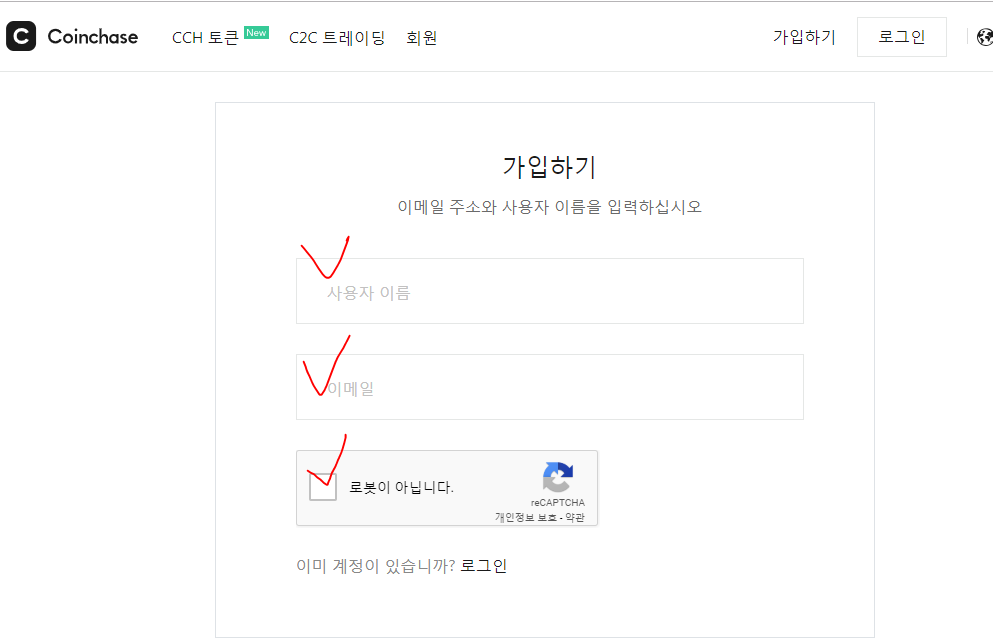Select the 회원 navigation item
Viewport: 993px width, 639px height.
click(x=421, y=38)
